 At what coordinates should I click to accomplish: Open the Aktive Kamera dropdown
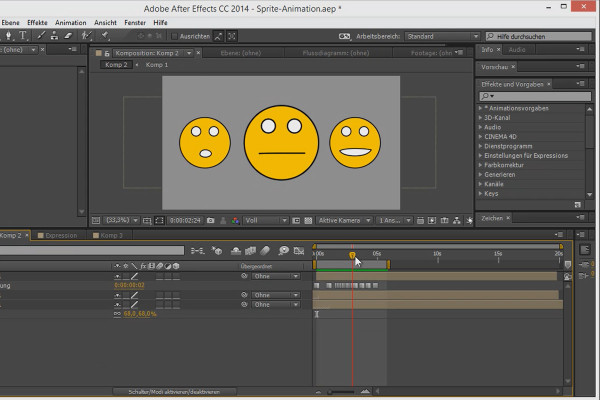click(x=344, y=220)
